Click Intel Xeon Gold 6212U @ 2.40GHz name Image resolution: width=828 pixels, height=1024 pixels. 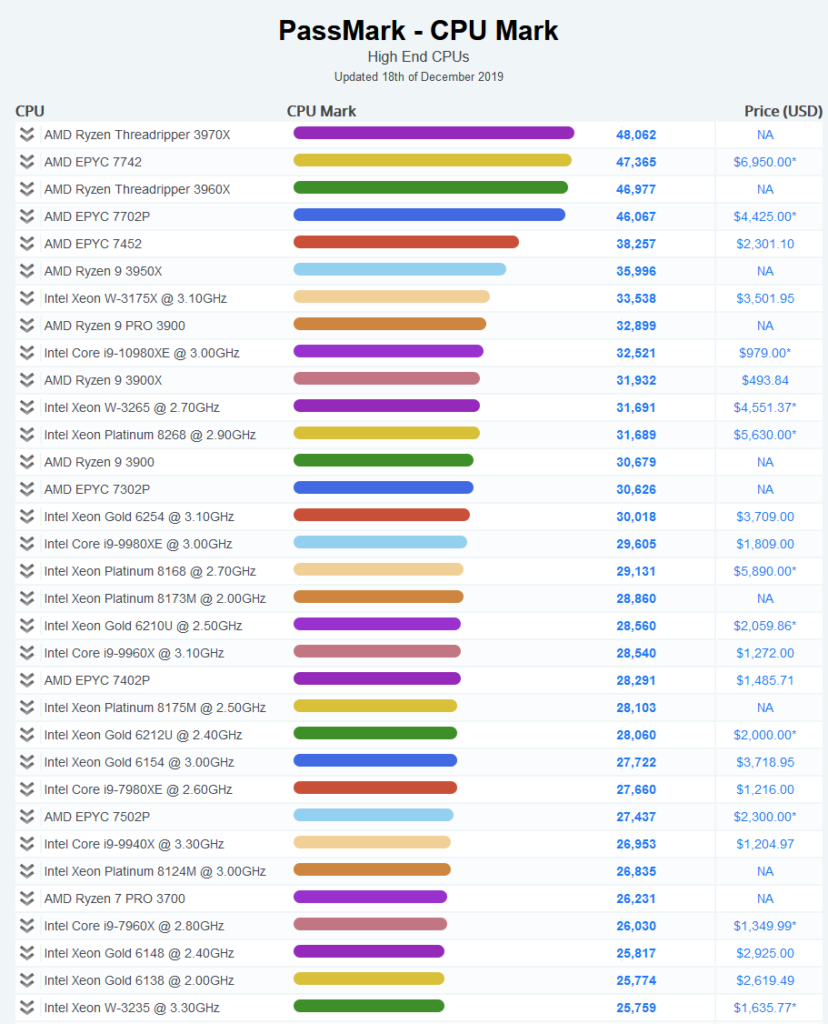click(x=143, y=735)
